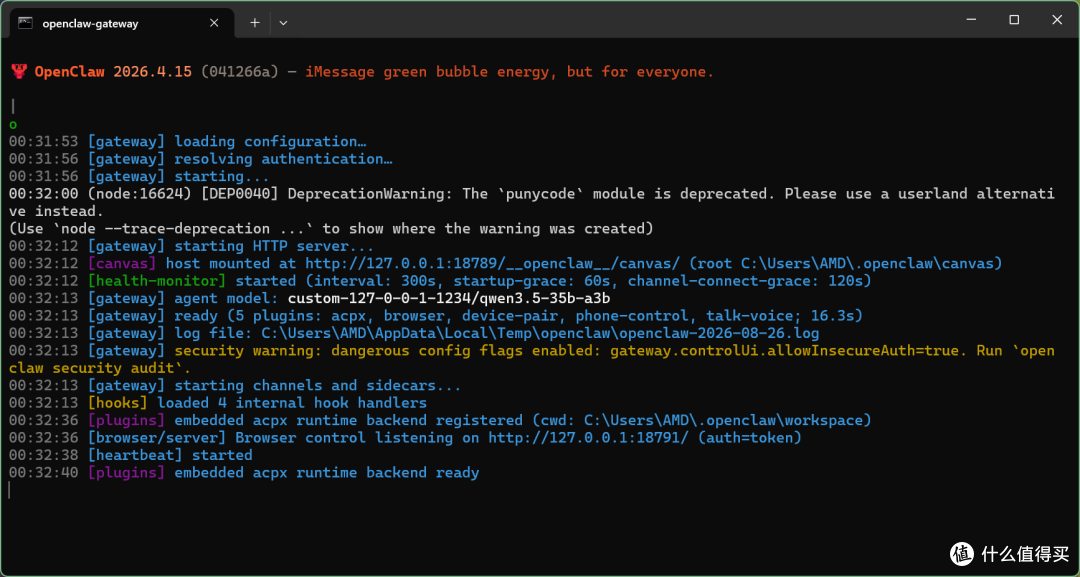Click the "resolving authentication…" log line
The width and height of the screenshot is (1080, 577).
click(200, 159)
